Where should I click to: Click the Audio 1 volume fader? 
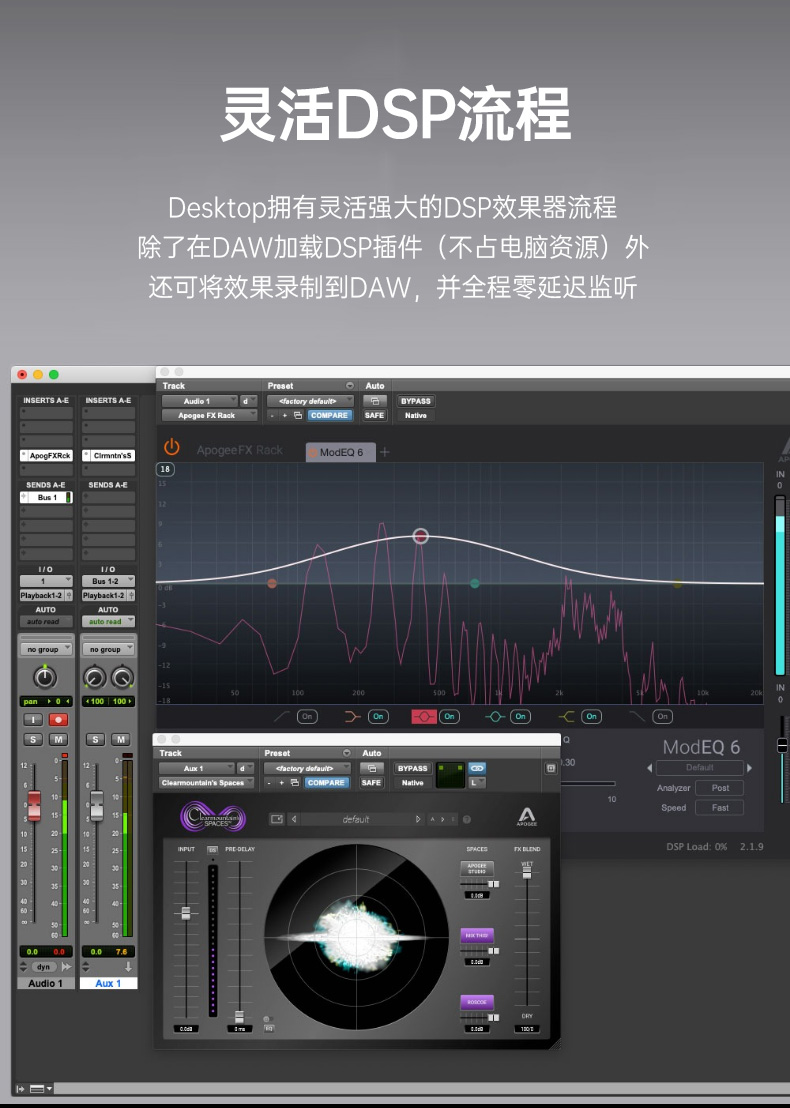(x=34, y=806)
